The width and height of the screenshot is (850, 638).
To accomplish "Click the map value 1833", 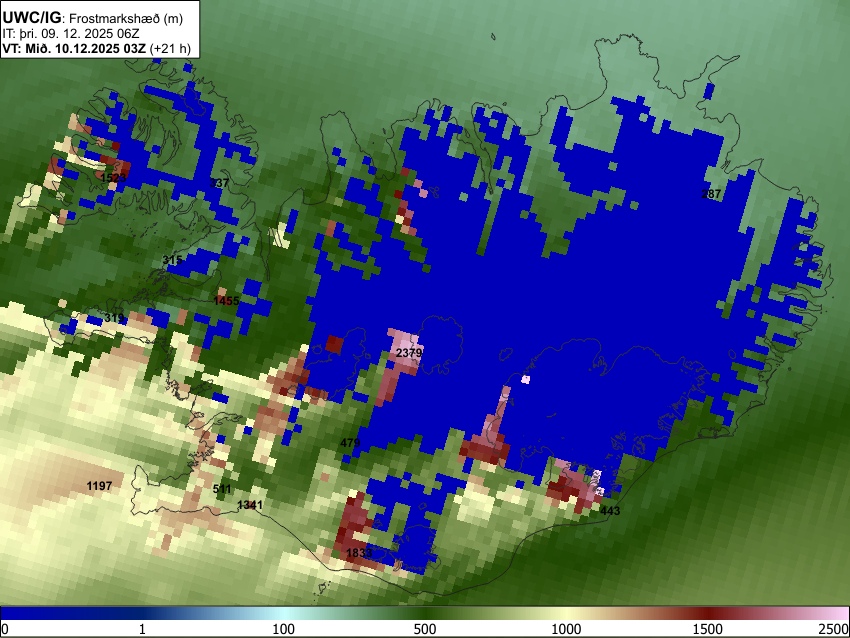I will 359,553.
